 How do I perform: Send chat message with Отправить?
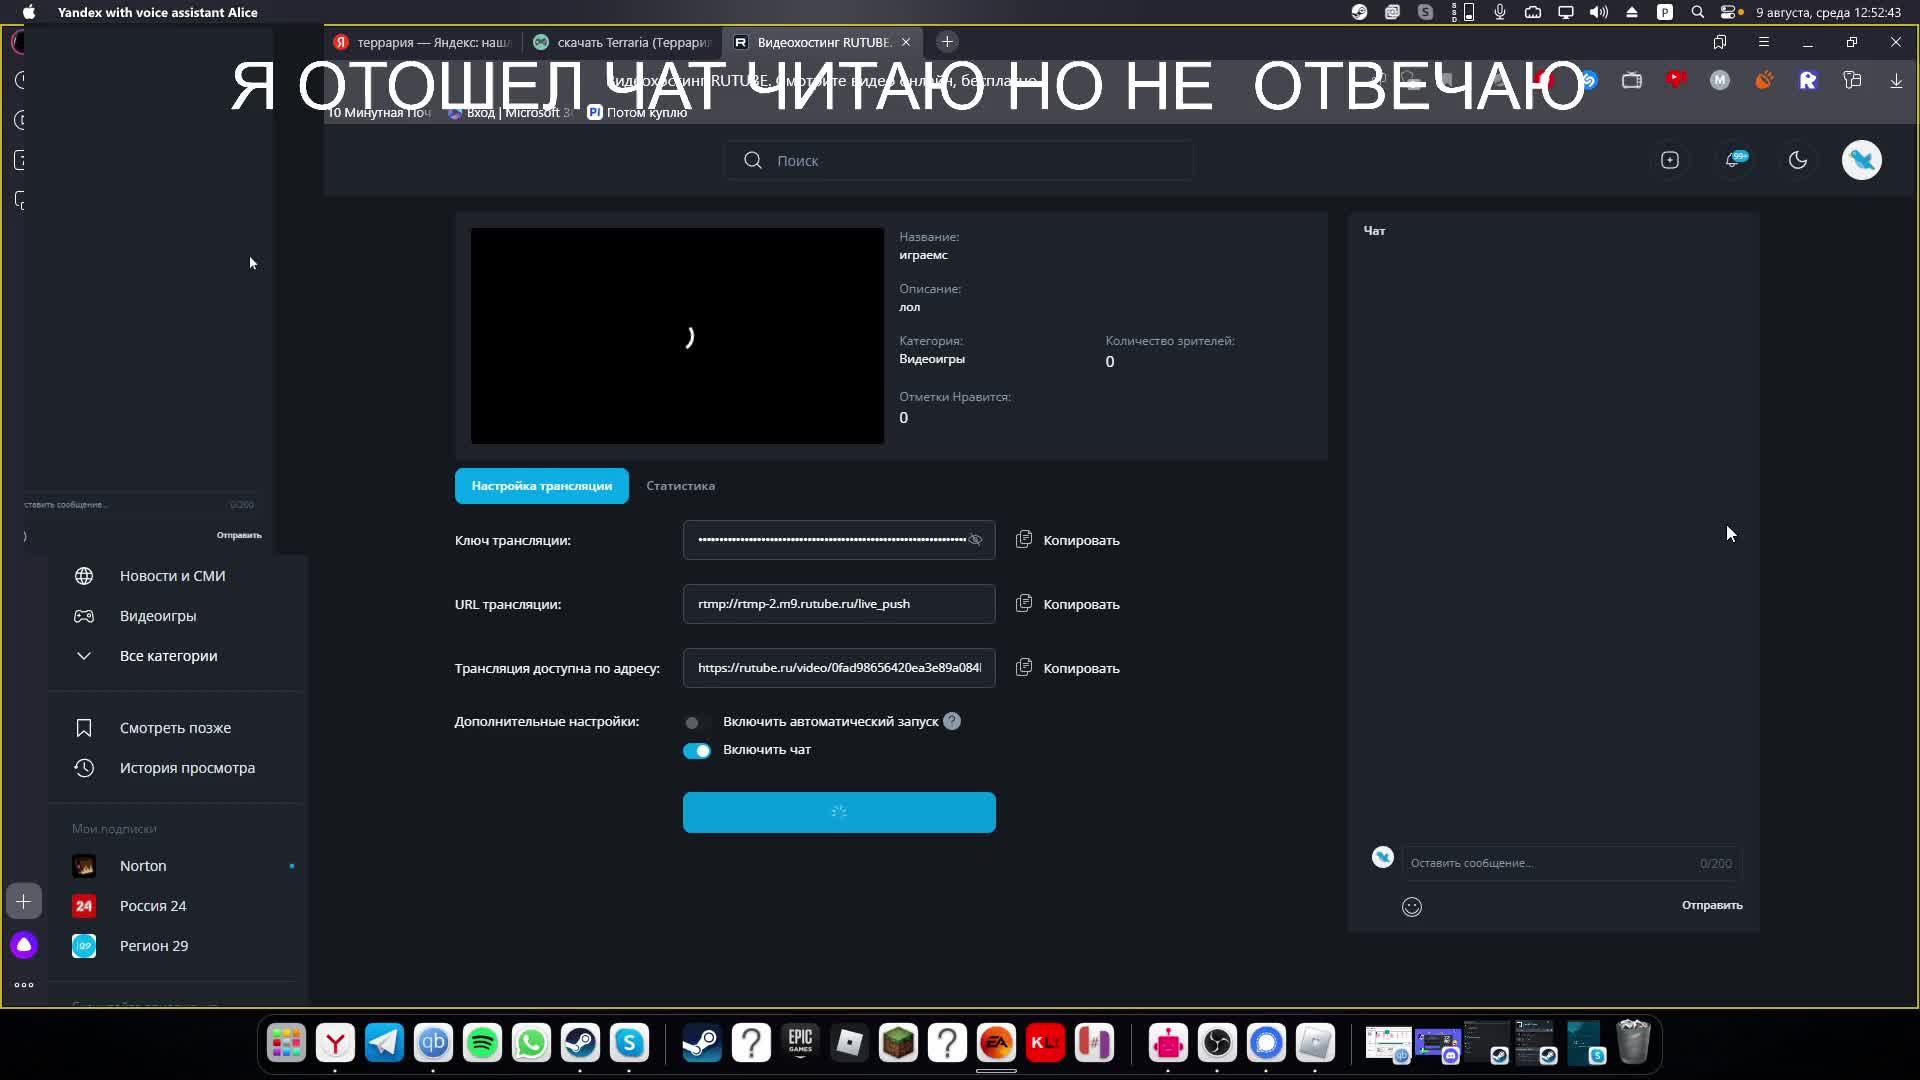point(1711,905)
